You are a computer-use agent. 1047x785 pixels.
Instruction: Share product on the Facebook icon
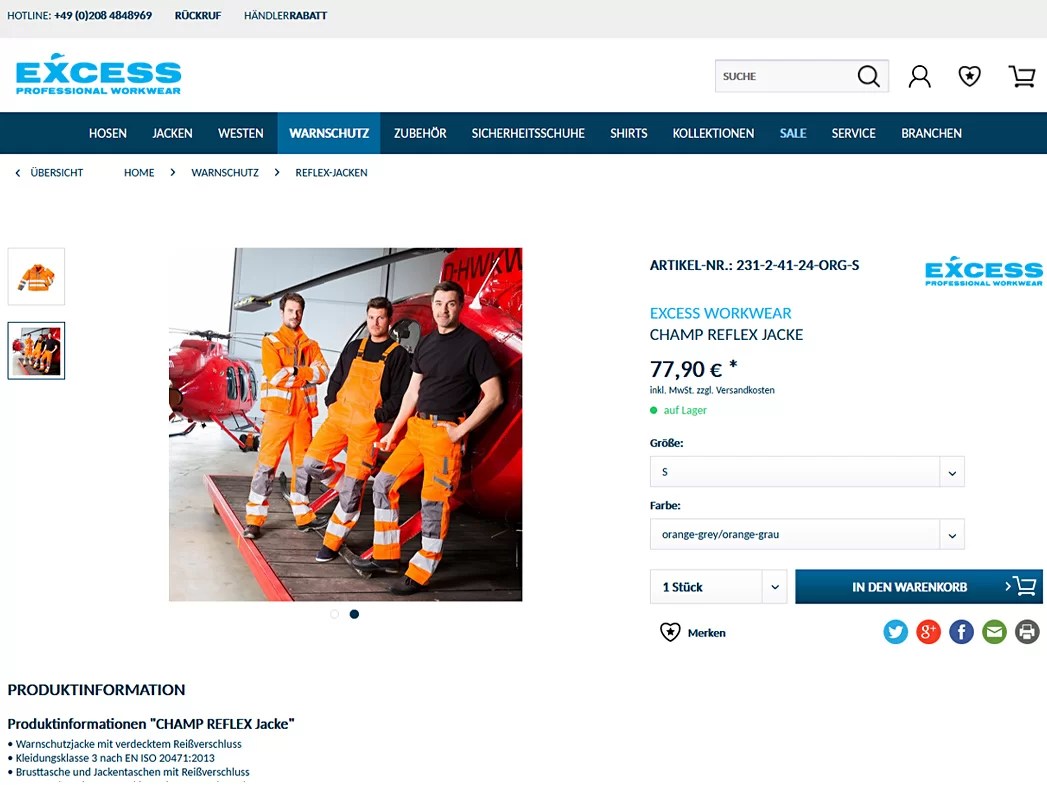point(961,632)
